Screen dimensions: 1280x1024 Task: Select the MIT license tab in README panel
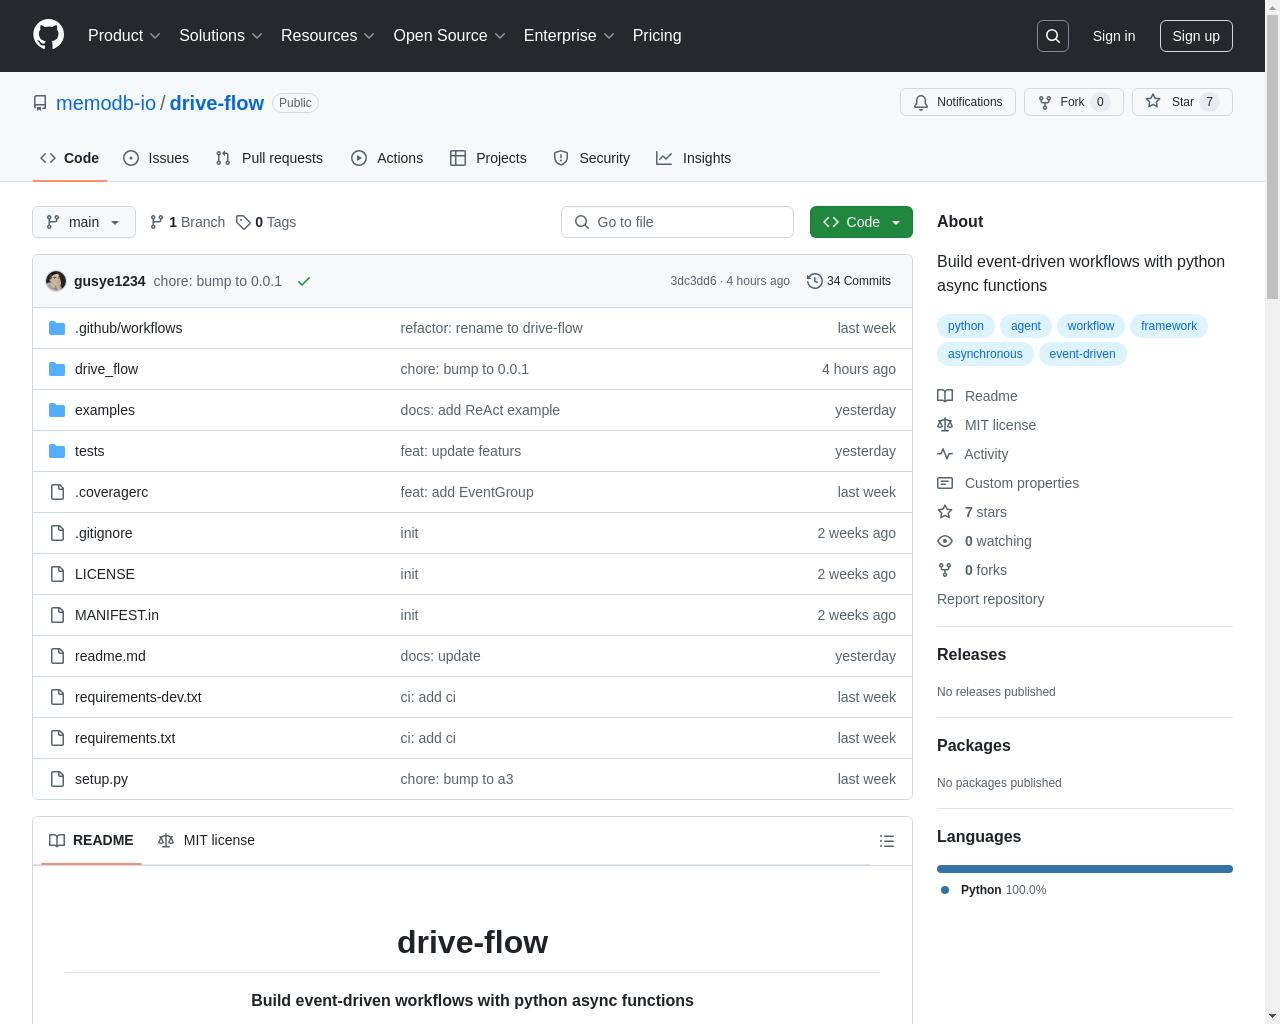coord(207,840)
